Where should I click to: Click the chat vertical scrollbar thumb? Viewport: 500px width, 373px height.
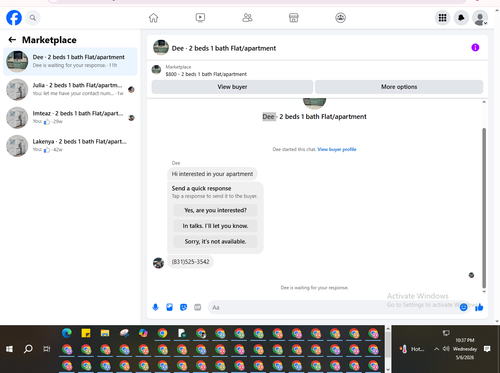coord(484,208)
